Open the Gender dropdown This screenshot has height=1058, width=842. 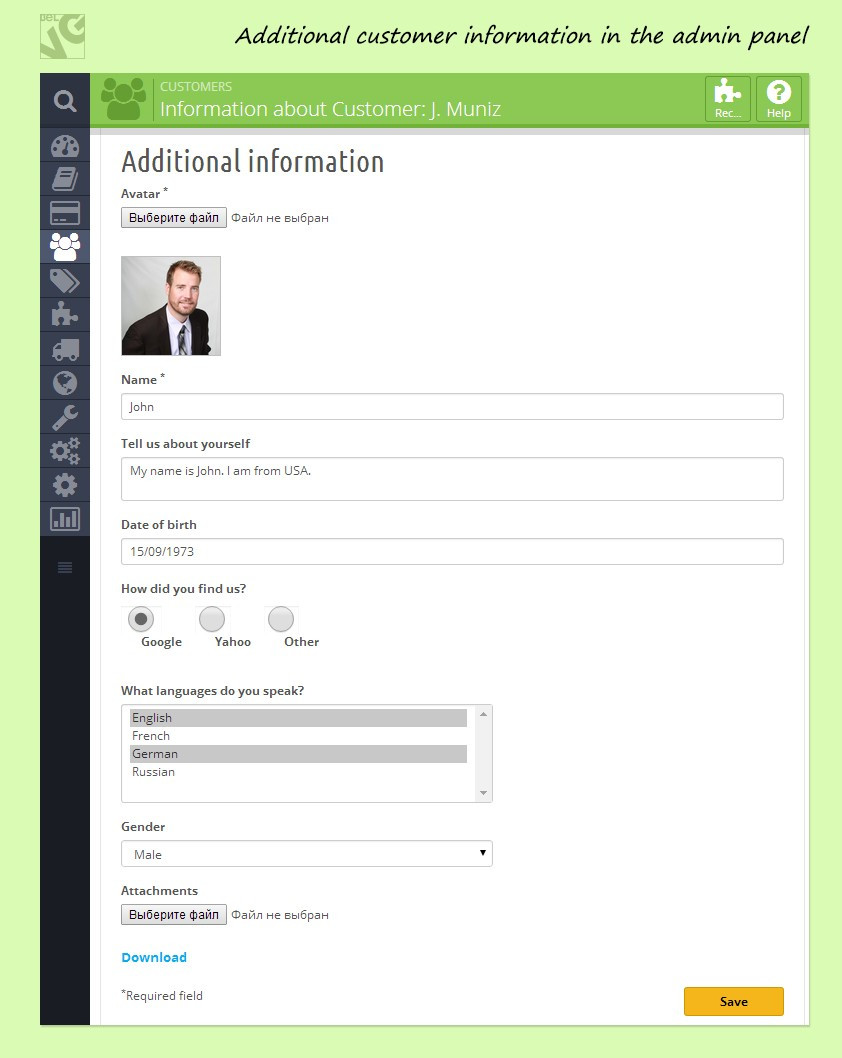coord(307,854)
